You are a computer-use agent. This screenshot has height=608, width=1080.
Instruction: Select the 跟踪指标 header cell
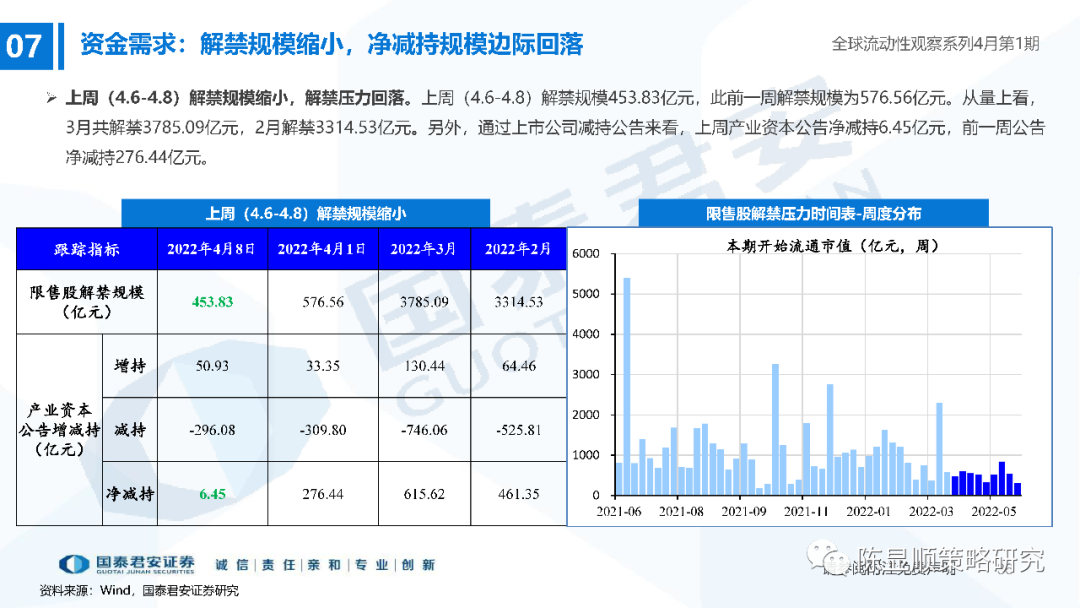pos(87,249)
